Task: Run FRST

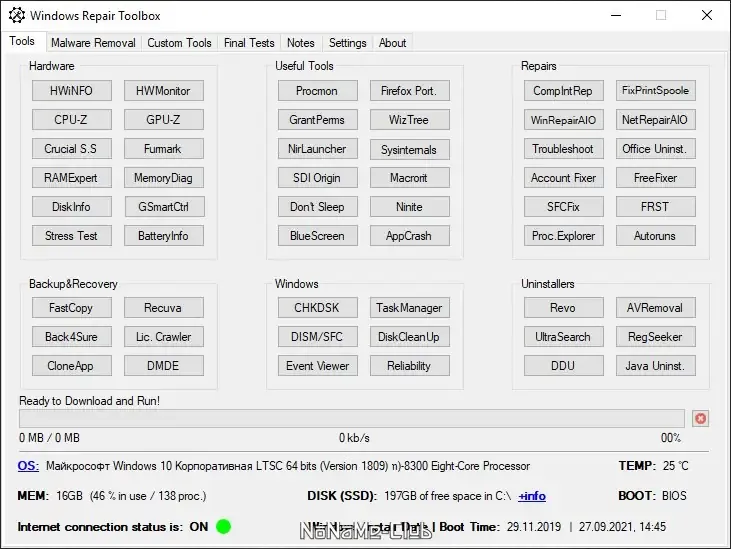Action: [x=655, y=206]
